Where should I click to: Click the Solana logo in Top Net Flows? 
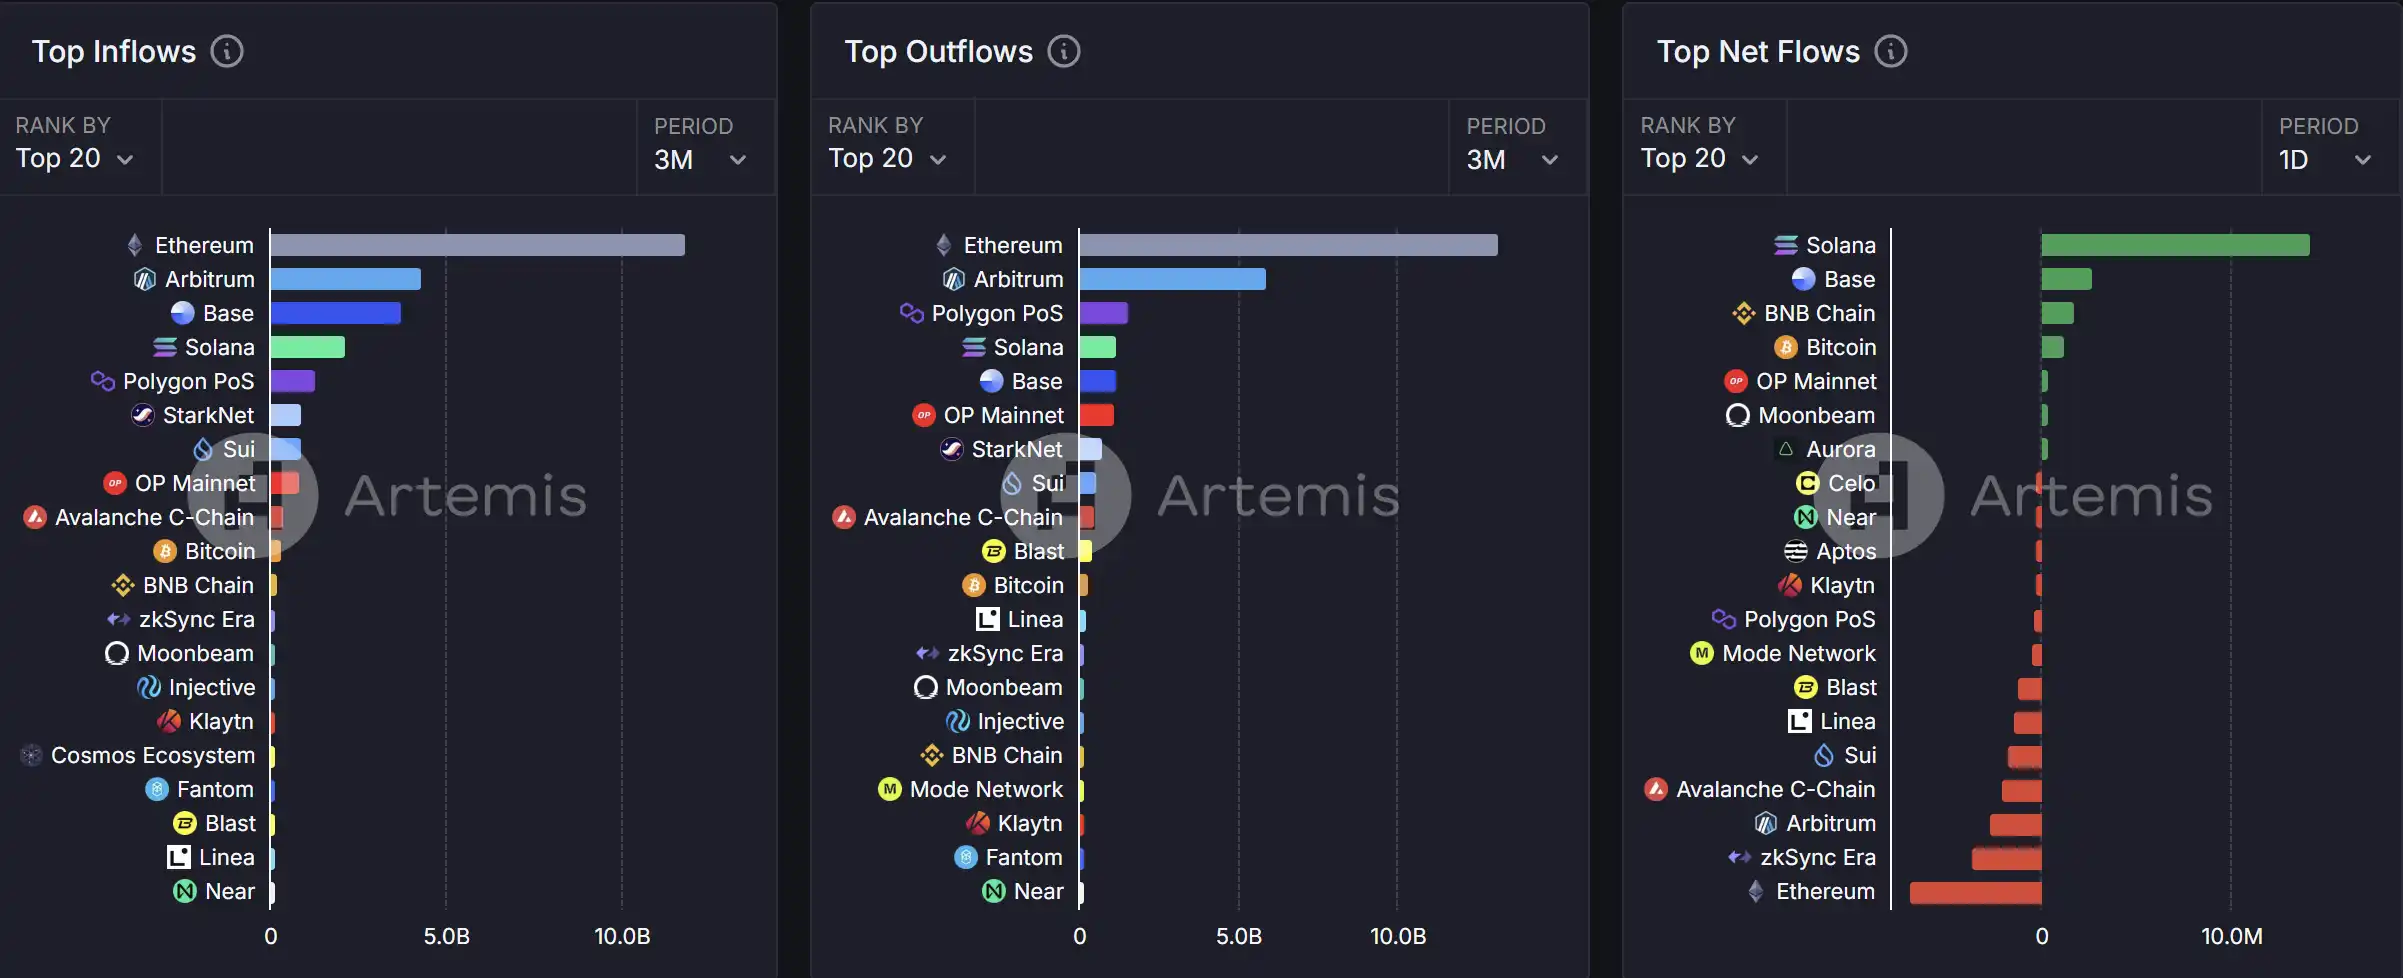(x=1786, y=245)
